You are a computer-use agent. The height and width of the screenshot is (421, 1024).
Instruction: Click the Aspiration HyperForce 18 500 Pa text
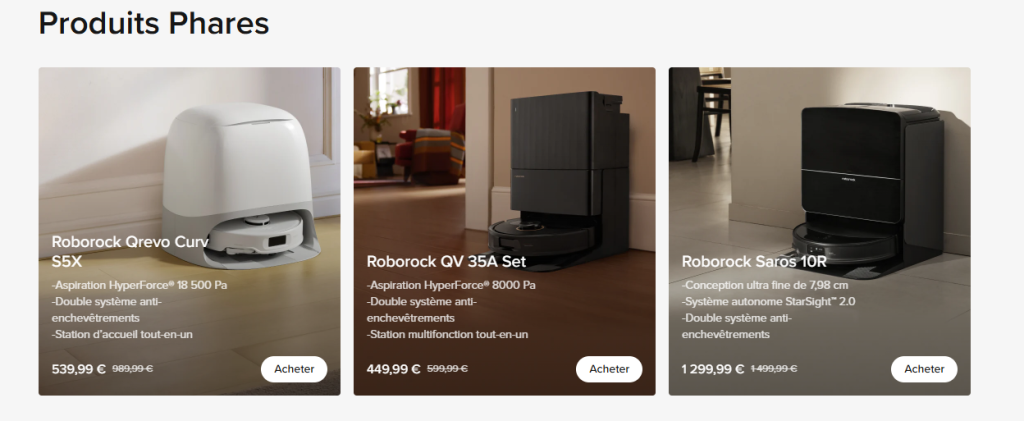point(140,285)
